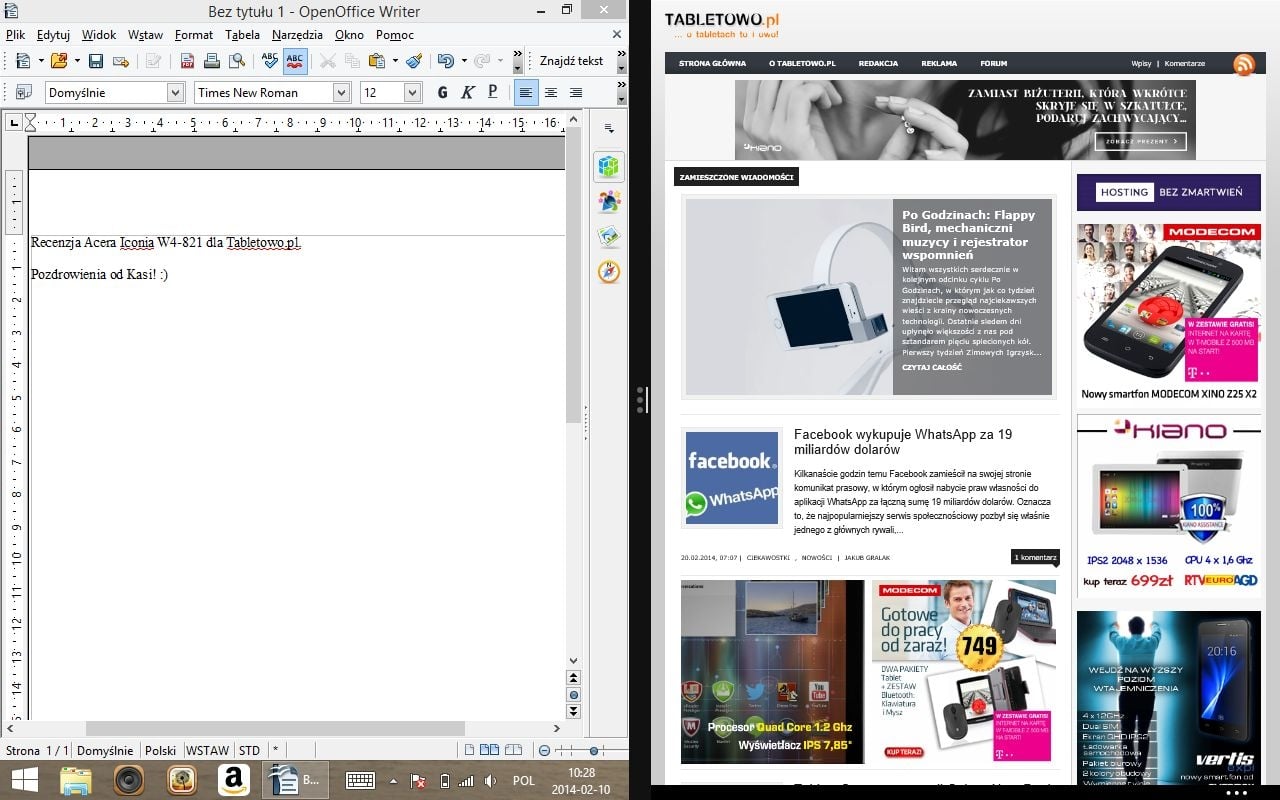Image resolution: width=1280 pixels, height=800 pixels.
Task: Zoom out with the minus button
Action: tap(544, 750)
